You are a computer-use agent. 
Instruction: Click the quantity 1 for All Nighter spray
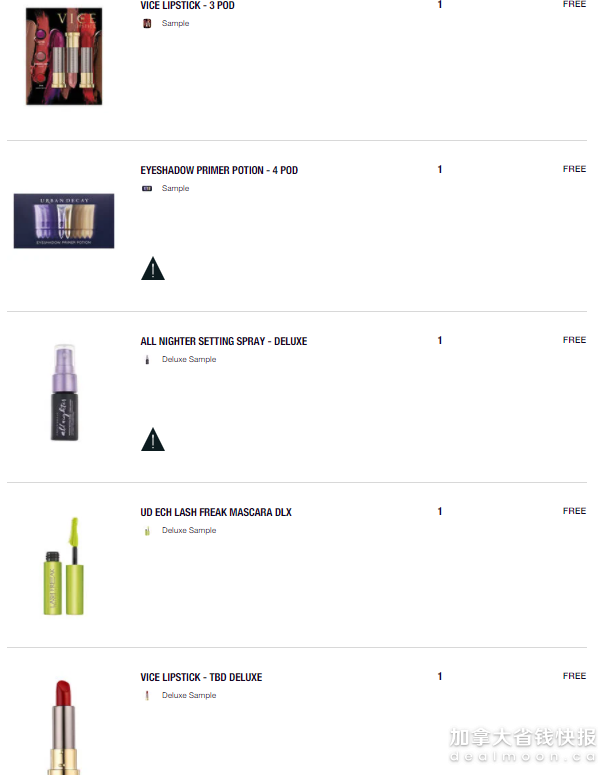[439, 340]
